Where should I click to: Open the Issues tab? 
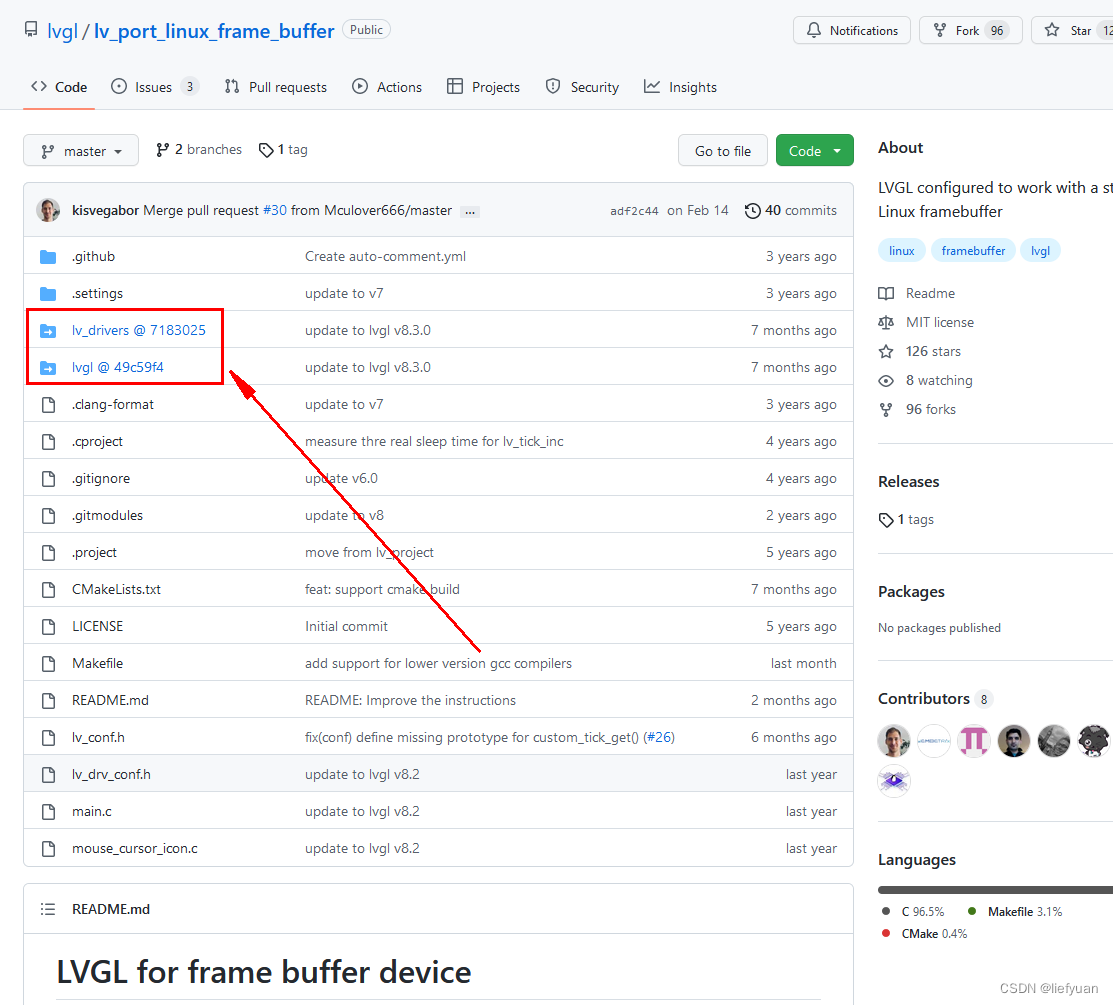pyautogui.click(x=154, y=87)
